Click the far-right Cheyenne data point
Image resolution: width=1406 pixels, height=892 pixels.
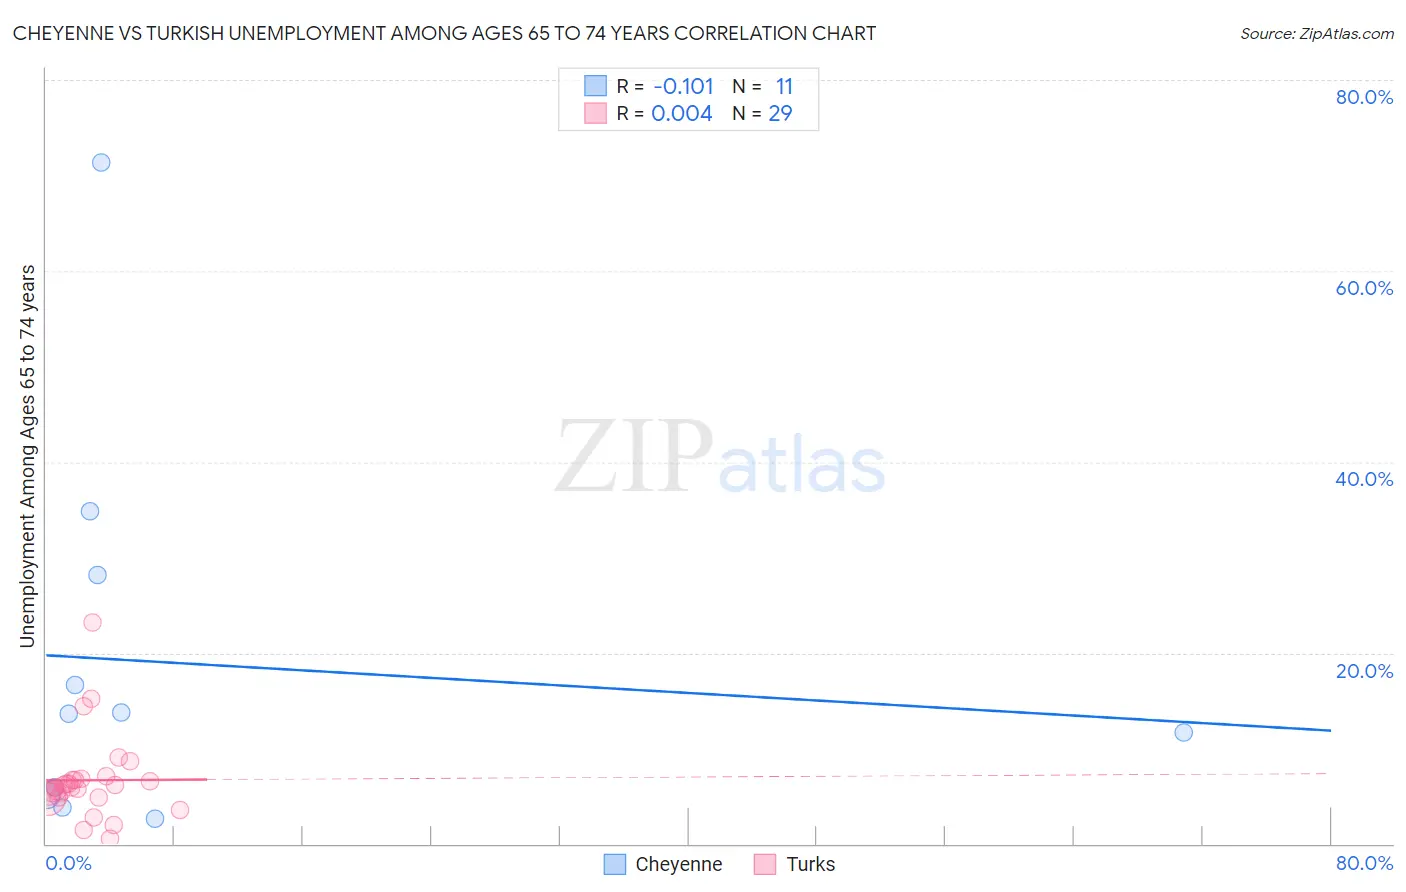point(1183,732)
